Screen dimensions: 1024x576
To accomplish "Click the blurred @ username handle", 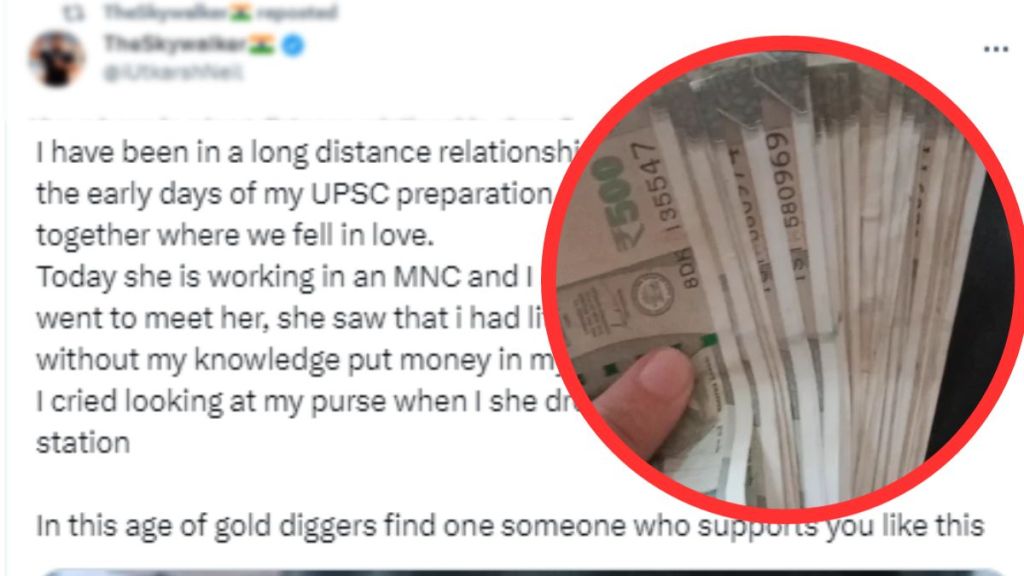I will (x=173, y=72).
